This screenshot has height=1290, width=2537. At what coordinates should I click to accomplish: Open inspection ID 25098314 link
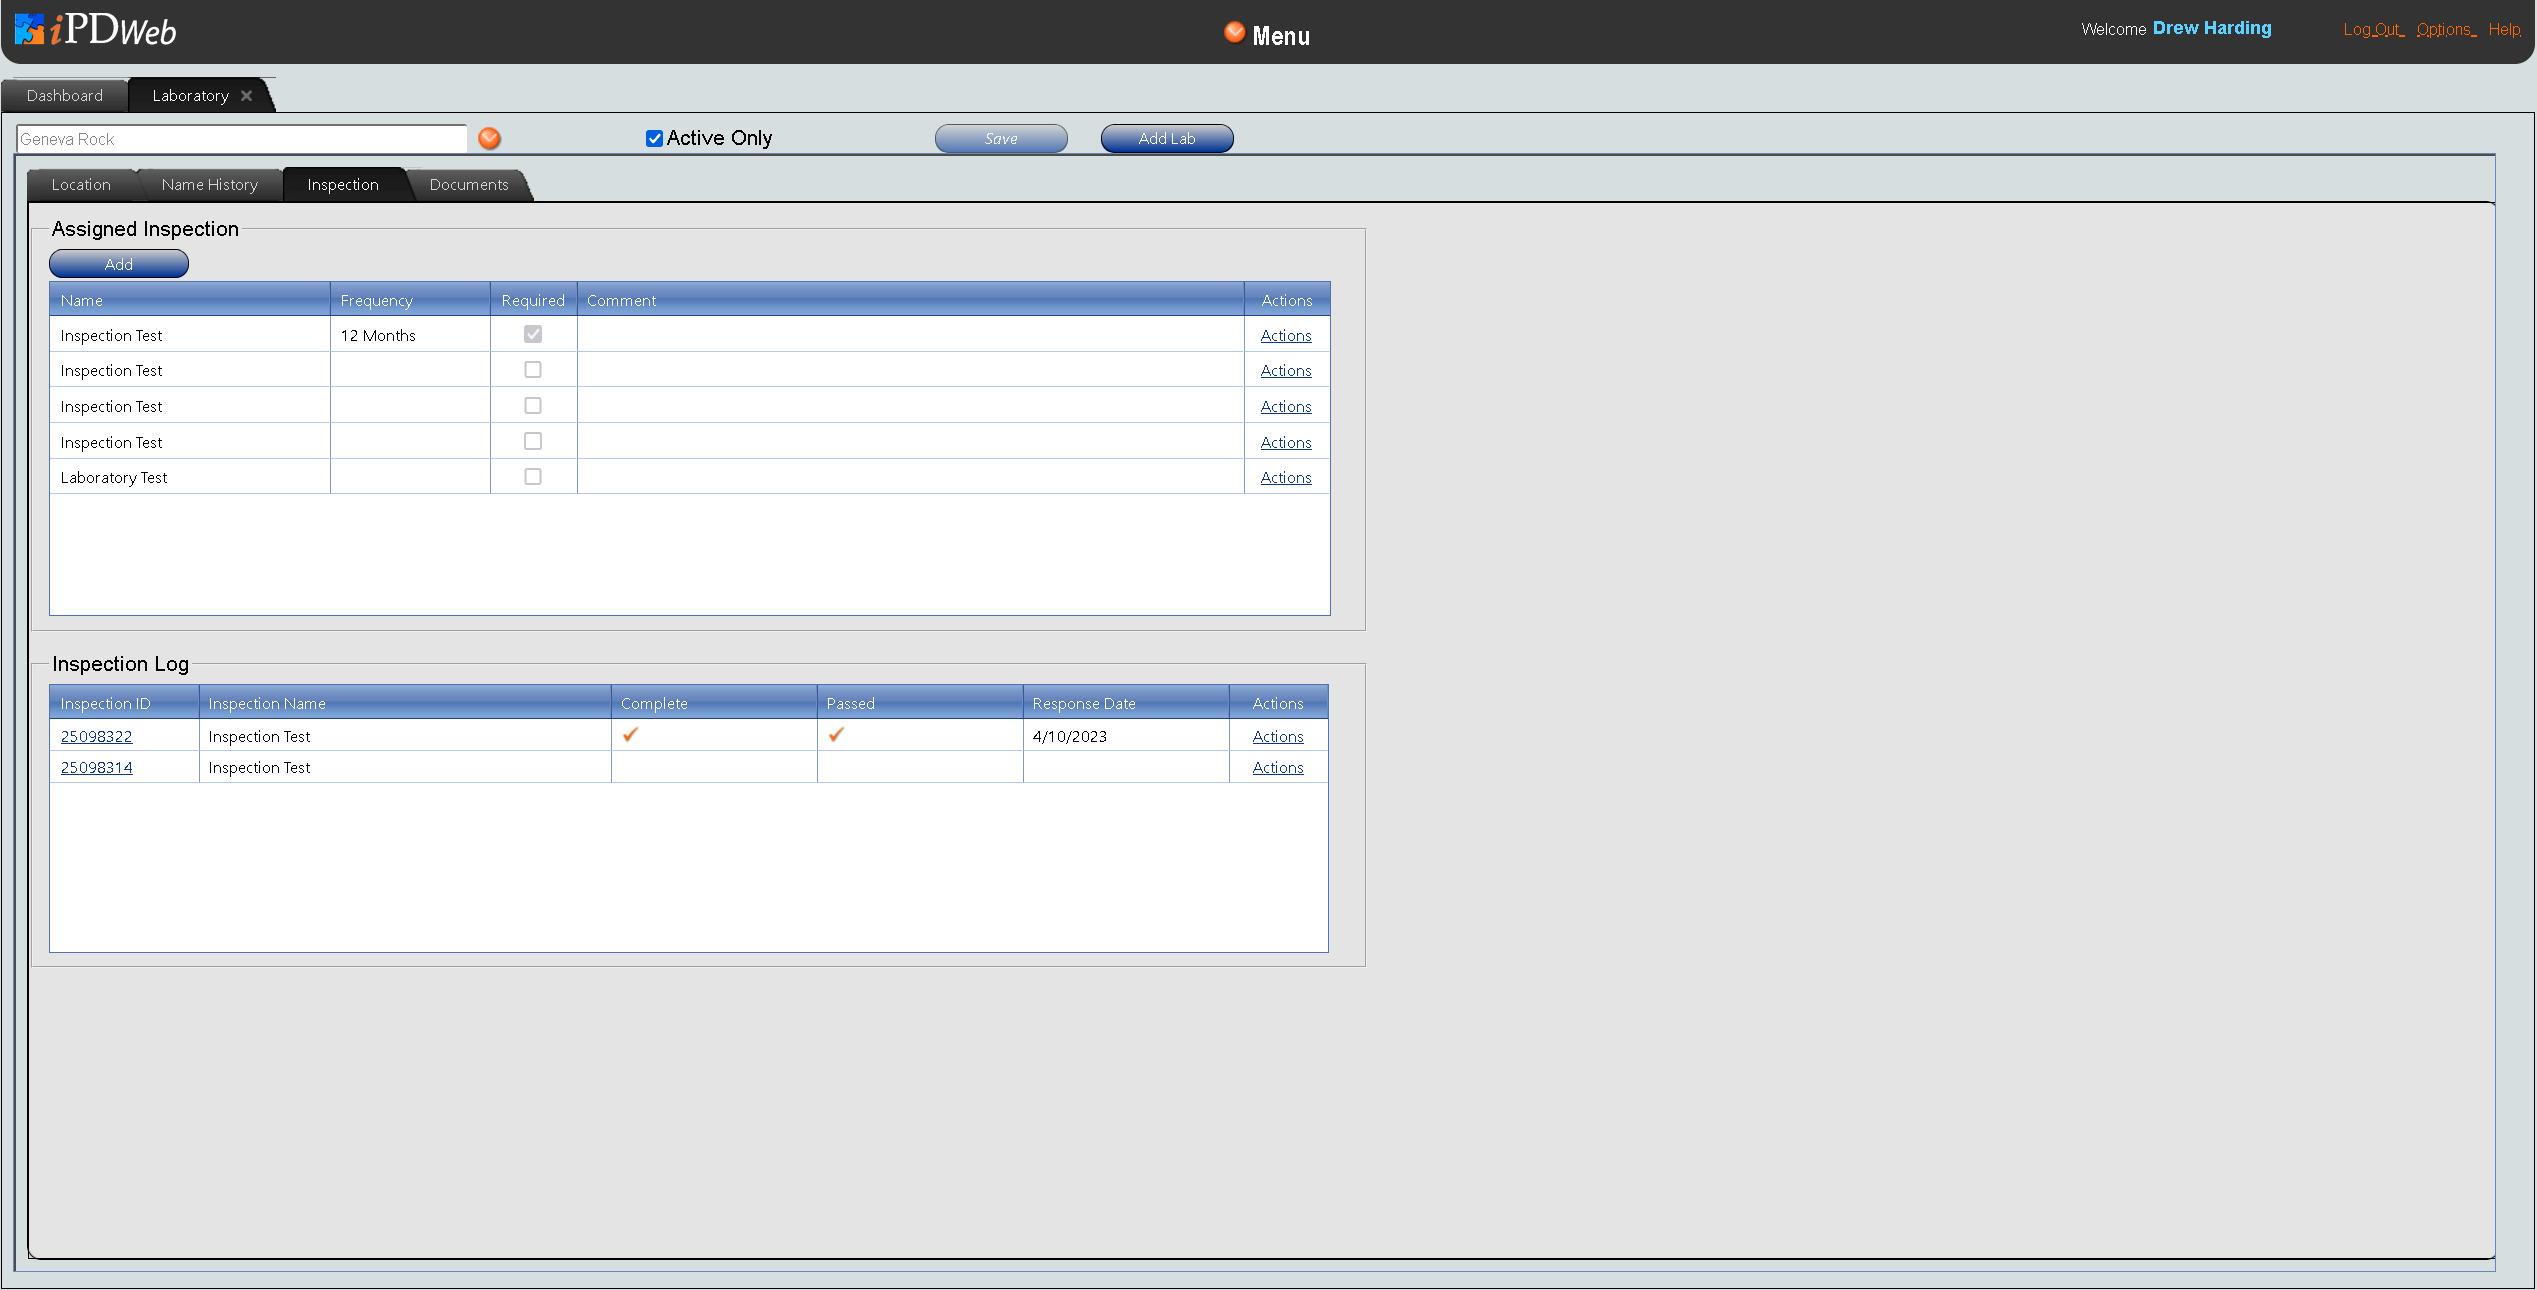[x=96, y=768]
